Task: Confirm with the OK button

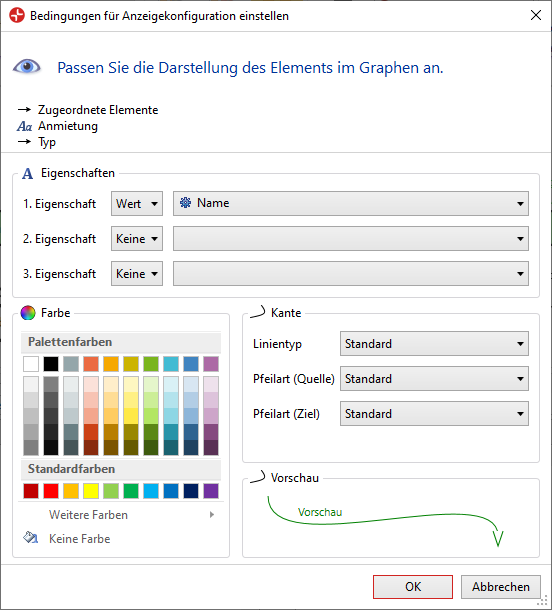Action: coord(413,587)
